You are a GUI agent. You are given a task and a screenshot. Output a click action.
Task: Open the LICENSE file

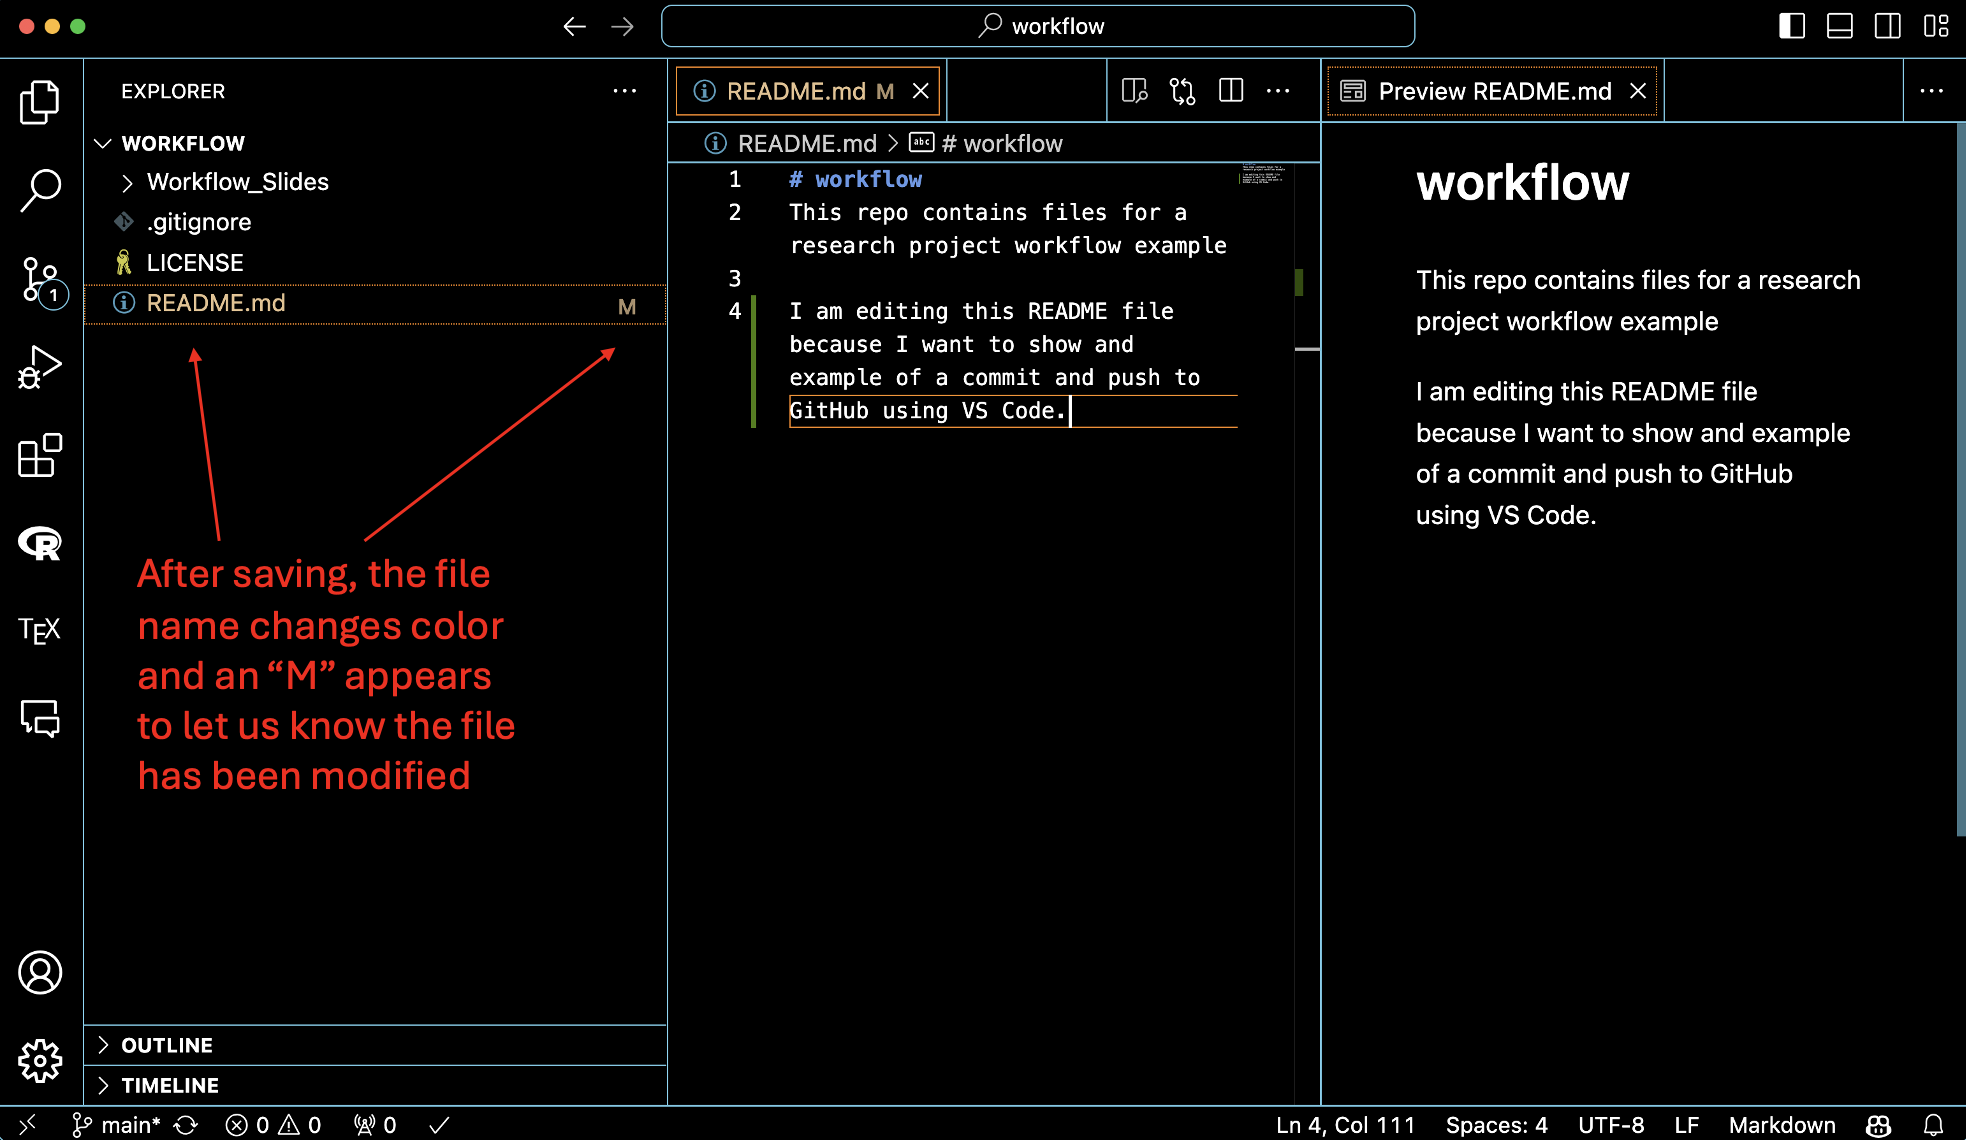[x=375, y=263]
